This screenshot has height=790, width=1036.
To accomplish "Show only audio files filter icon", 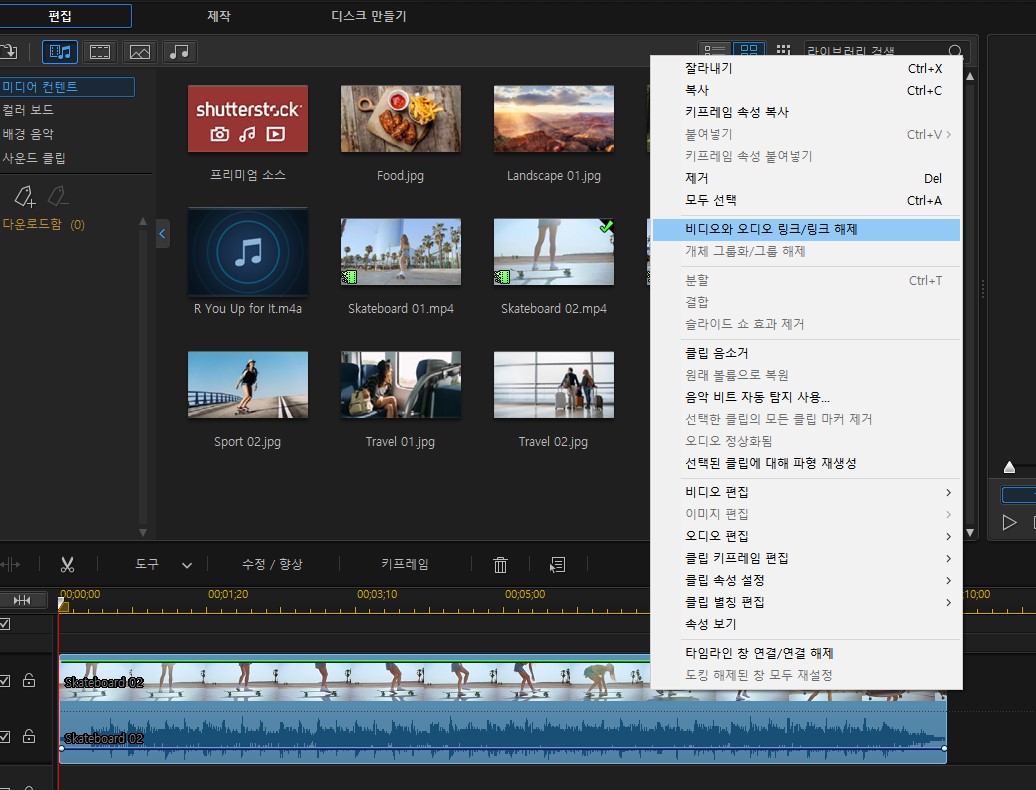I will point(180,51).
